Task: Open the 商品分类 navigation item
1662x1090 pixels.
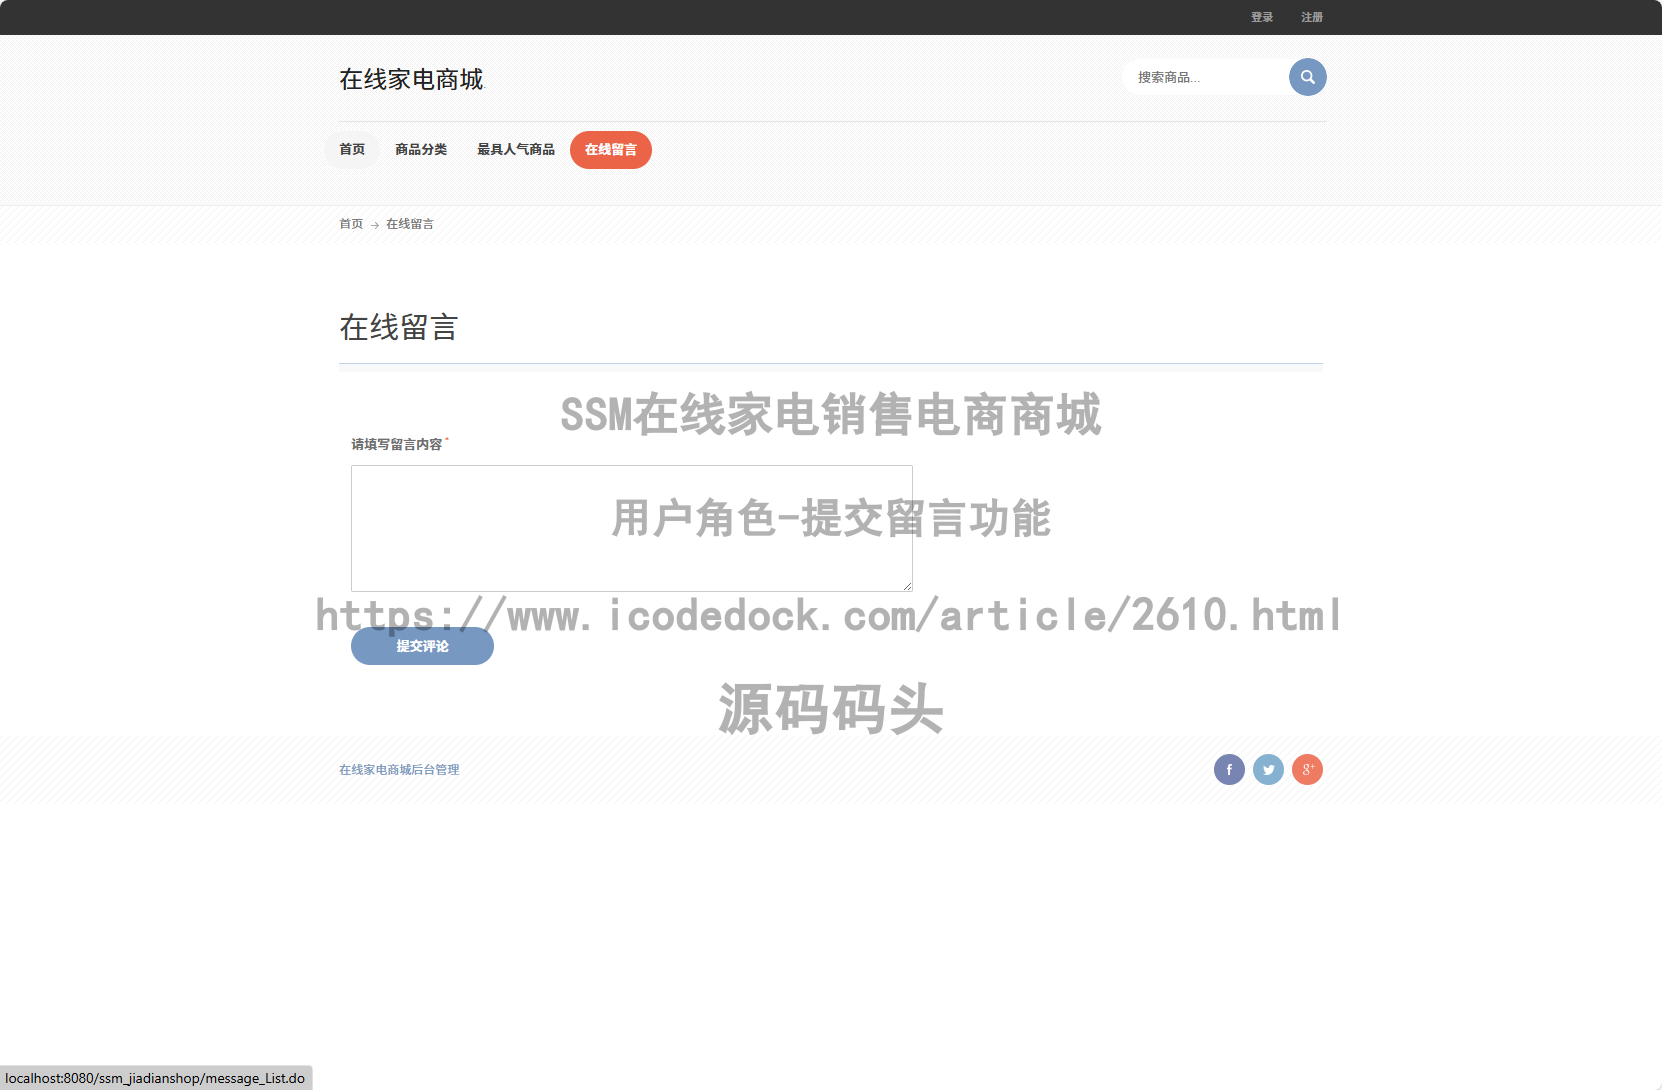Action: [x=421, y=149]
